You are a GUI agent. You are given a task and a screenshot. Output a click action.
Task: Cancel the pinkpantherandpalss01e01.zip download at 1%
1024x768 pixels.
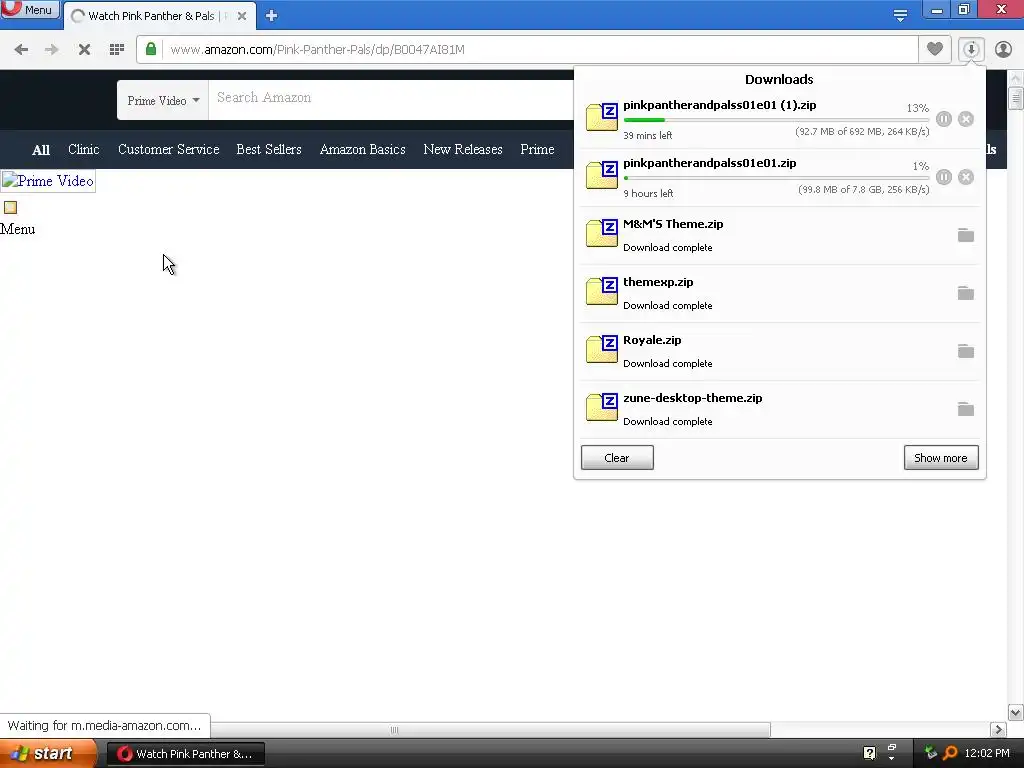(x=966, y=177)
